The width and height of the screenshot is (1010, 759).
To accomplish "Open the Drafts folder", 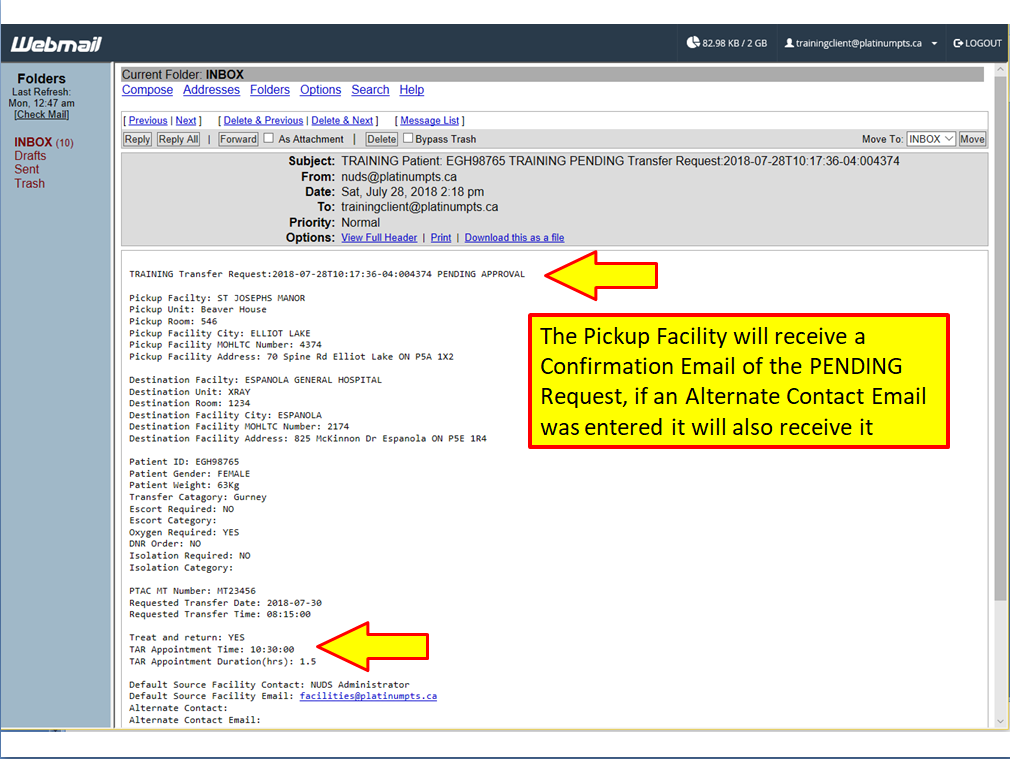I will (30, 156).
